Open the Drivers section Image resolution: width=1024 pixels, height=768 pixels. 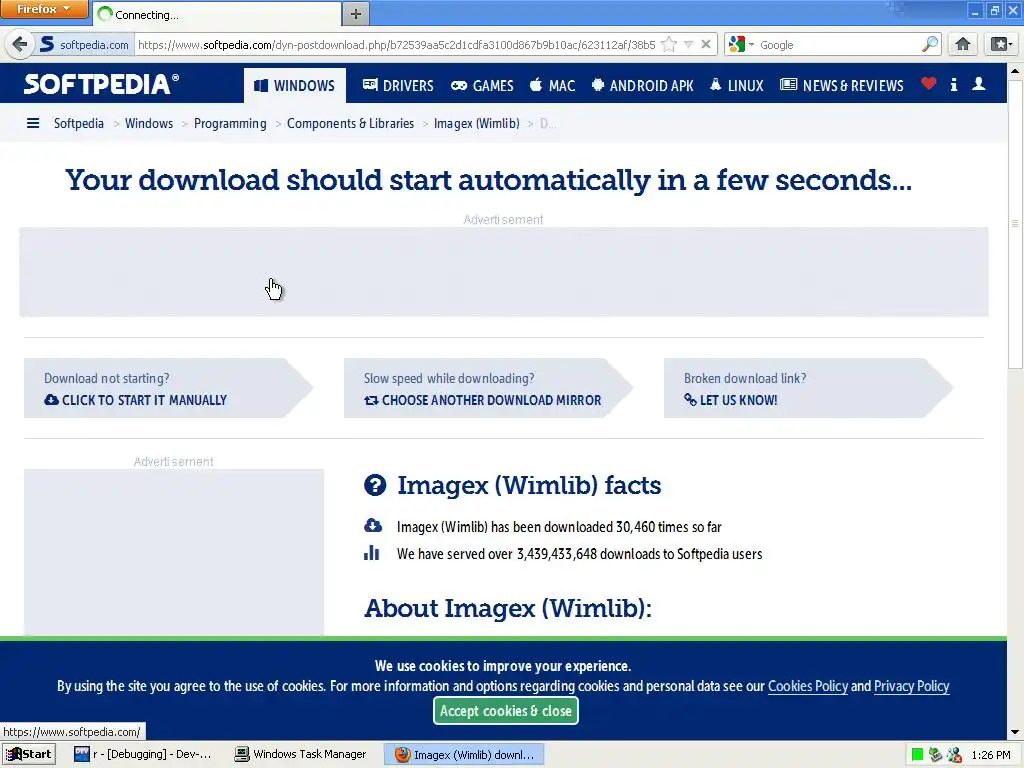click(398, 86)
